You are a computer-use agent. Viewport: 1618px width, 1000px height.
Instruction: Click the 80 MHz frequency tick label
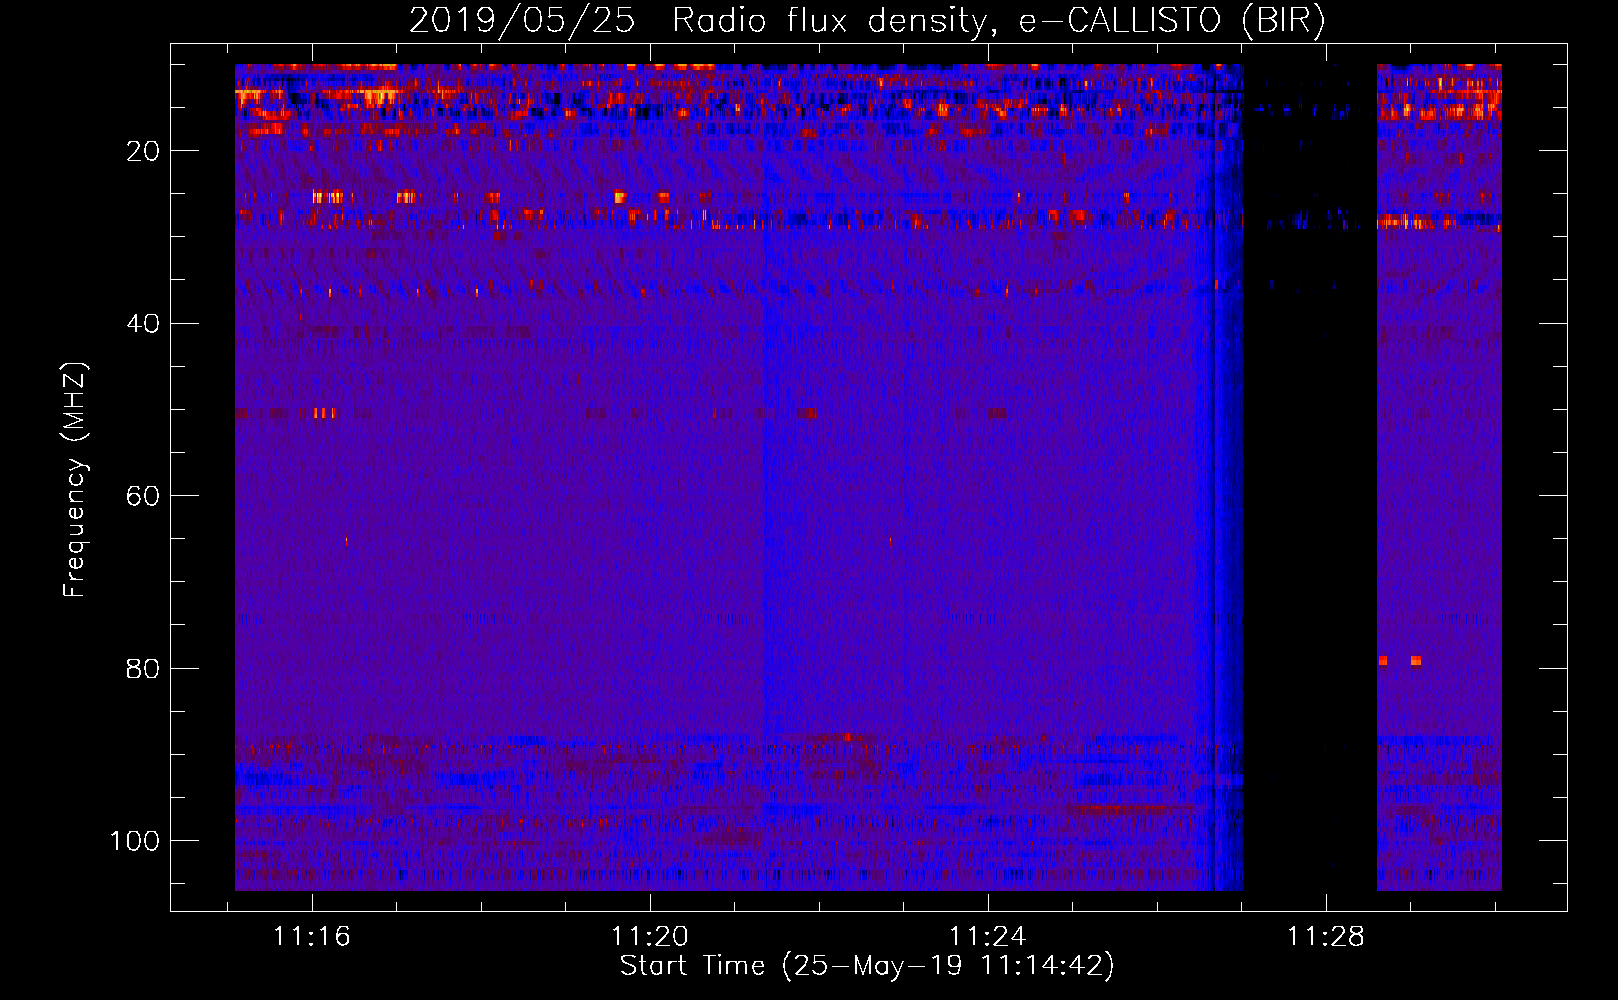pos(144,668)
